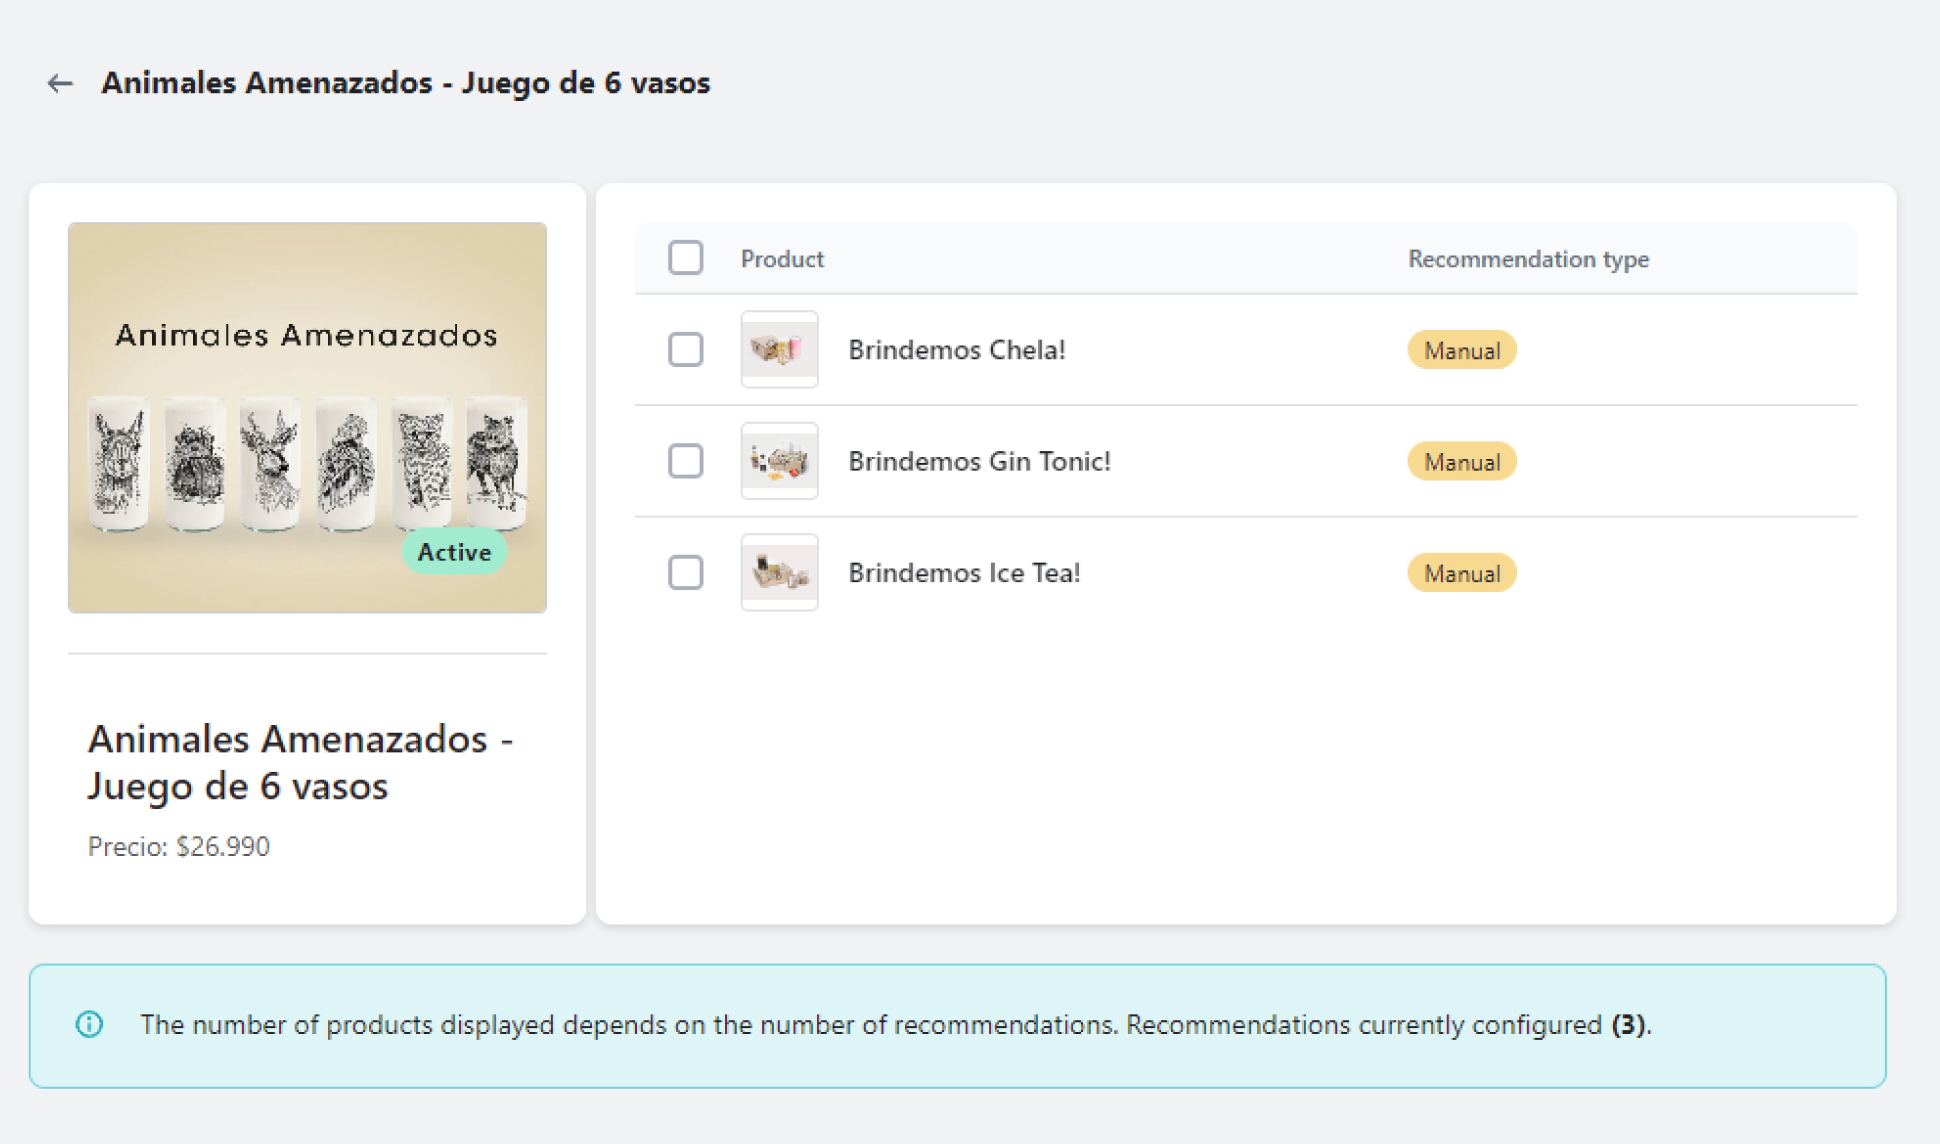Click Manual badge for Brindemos Ice Tea!
The image size is (1940, 1144).
pyautogui.click(x=1461, y=574)
